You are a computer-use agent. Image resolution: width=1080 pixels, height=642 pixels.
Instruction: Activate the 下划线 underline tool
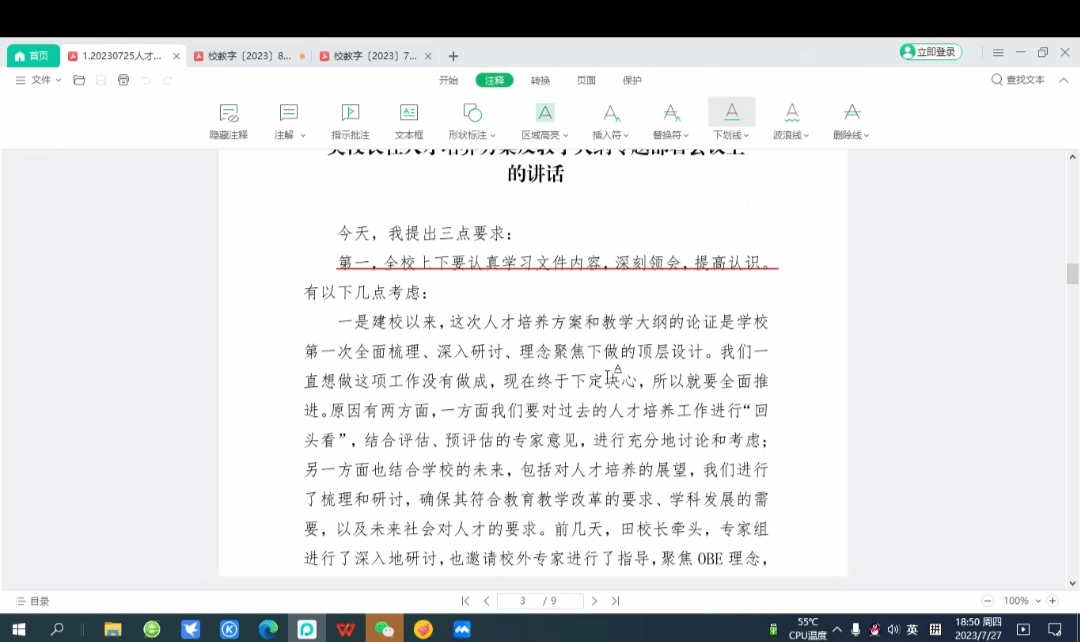pos(731,113)
